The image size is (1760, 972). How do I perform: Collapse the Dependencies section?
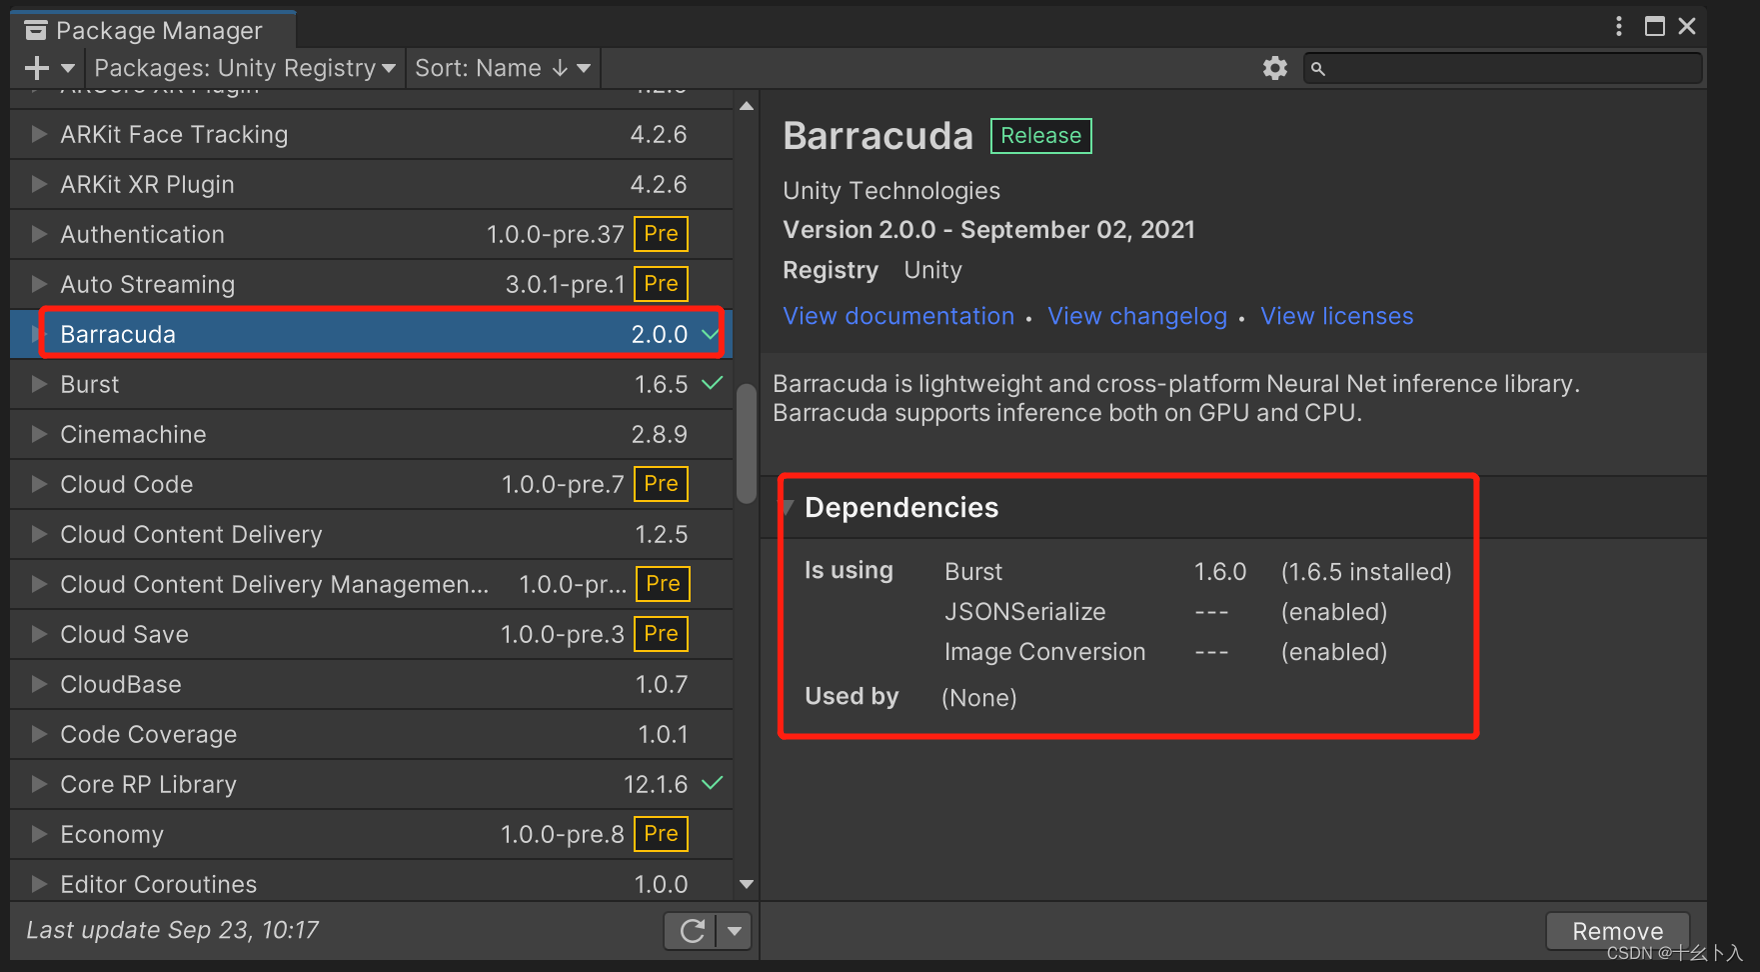click(x=788, y=507)
